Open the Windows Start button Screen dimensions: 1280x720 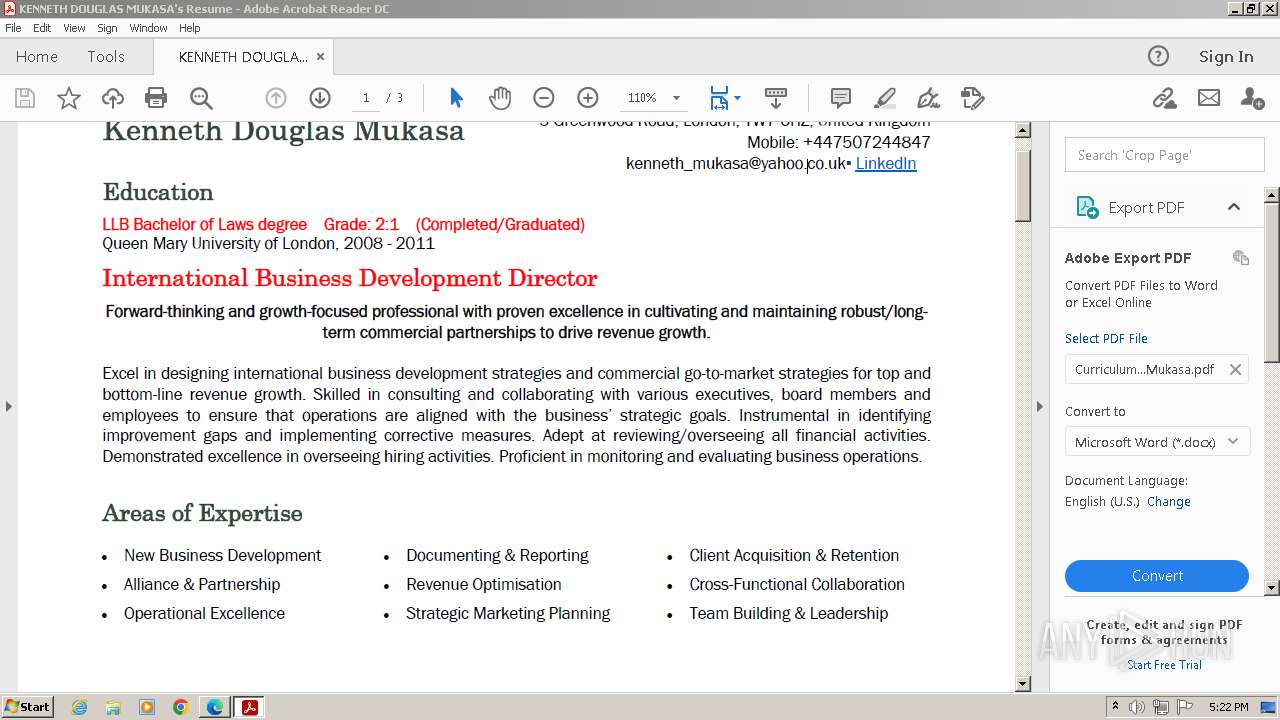(28, 707)
